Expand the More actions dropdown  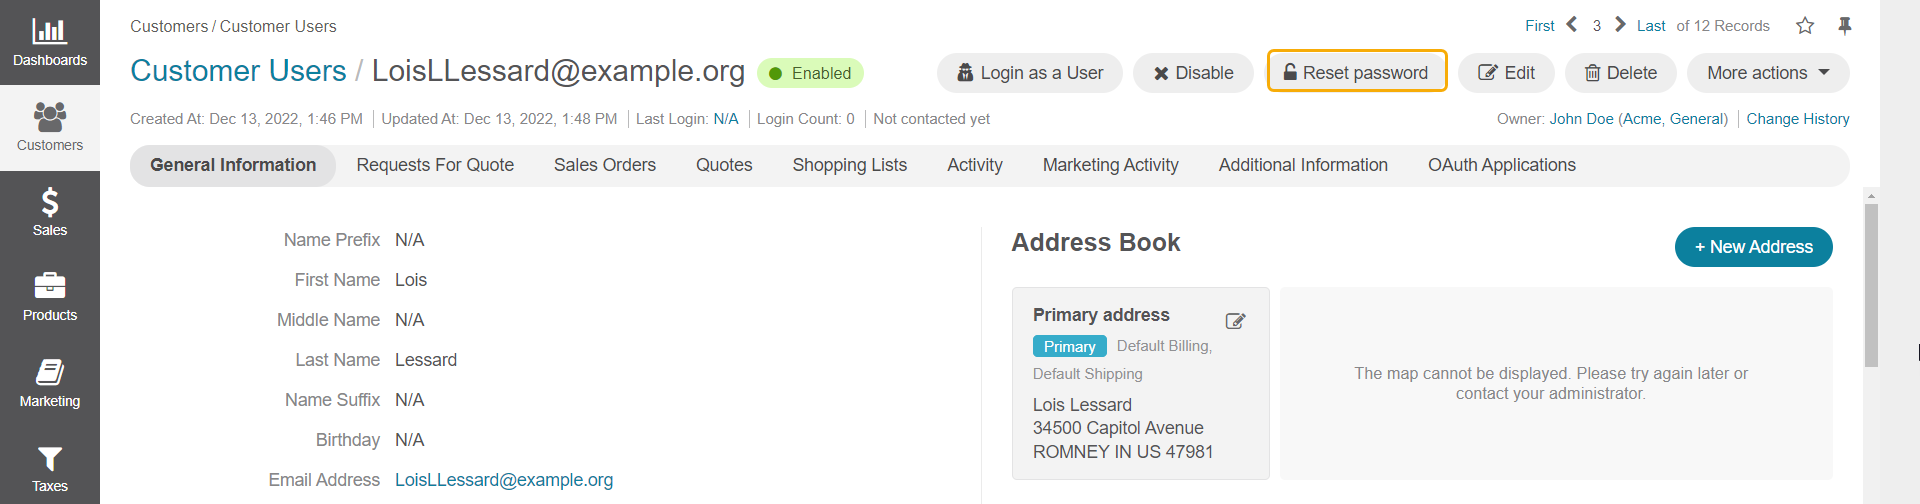click(1768, 73)
